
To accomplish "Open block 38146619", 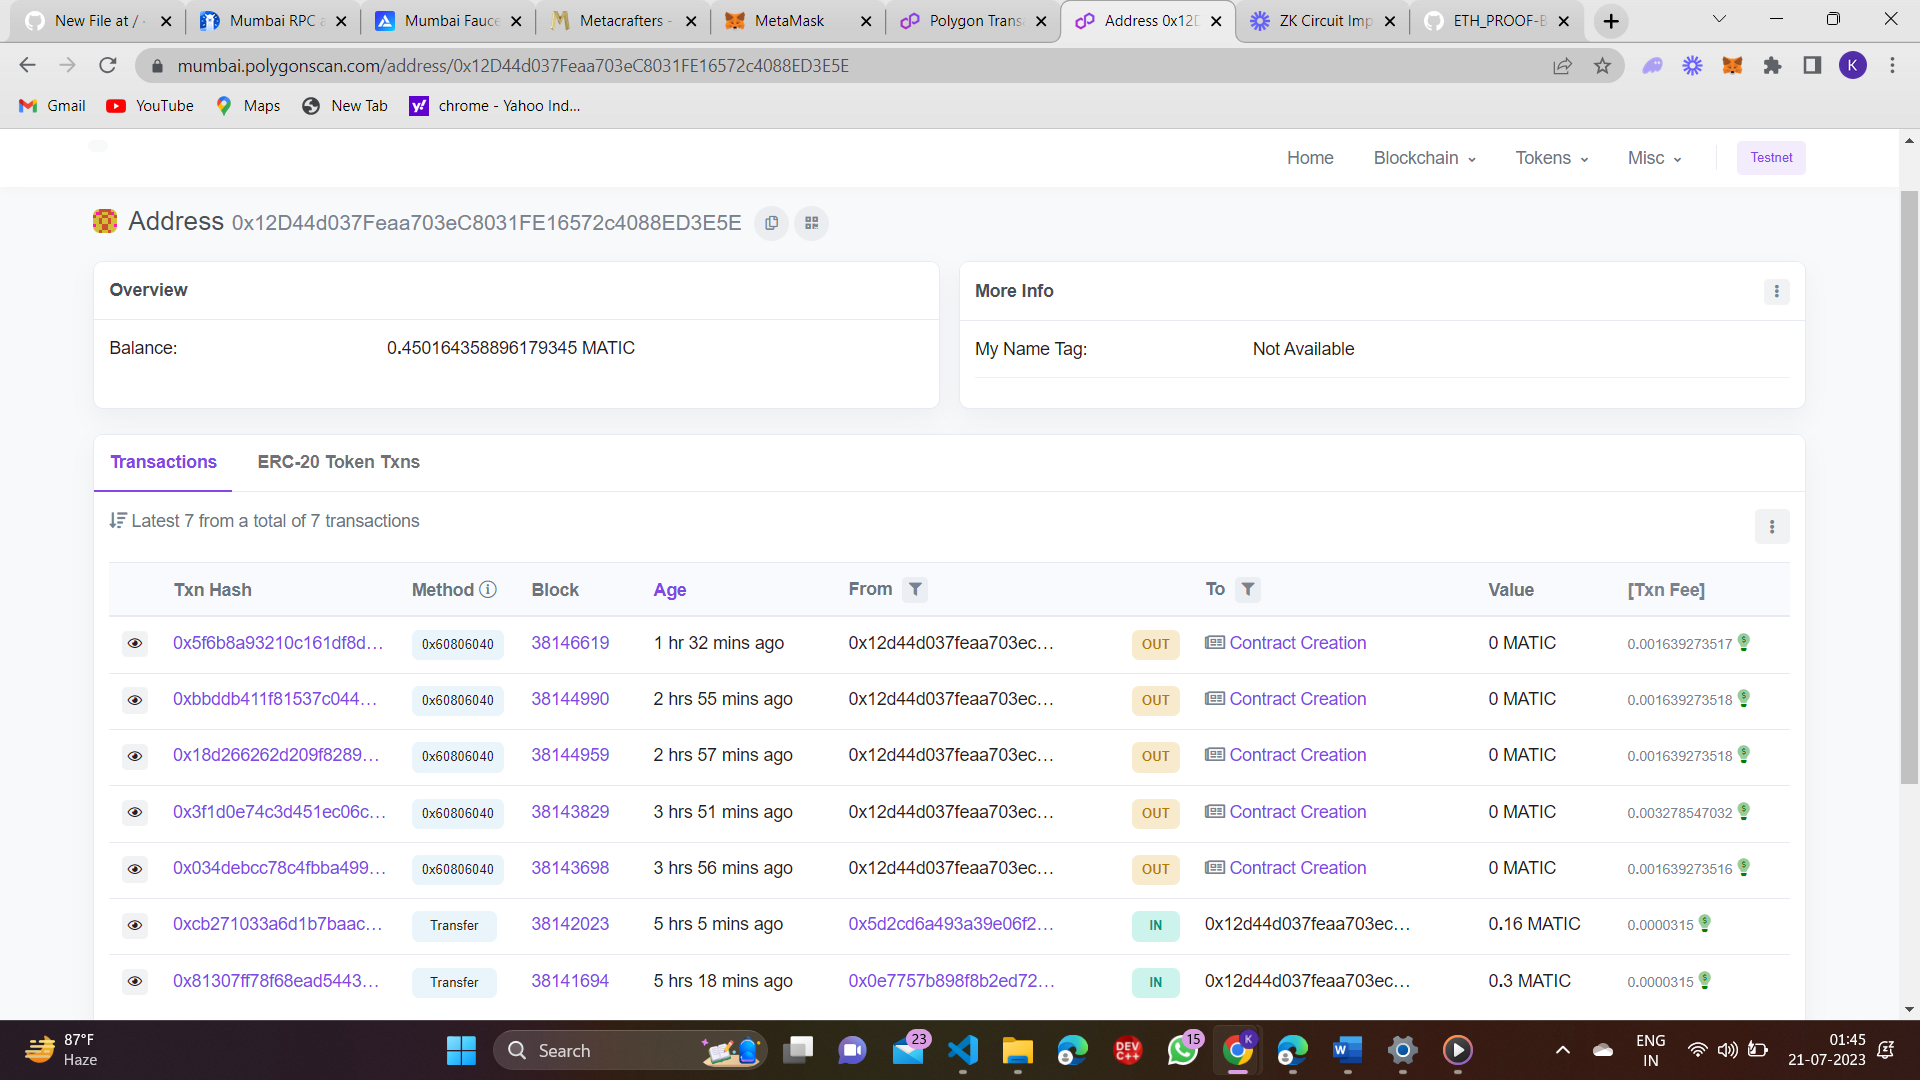I will click(570, 643).
